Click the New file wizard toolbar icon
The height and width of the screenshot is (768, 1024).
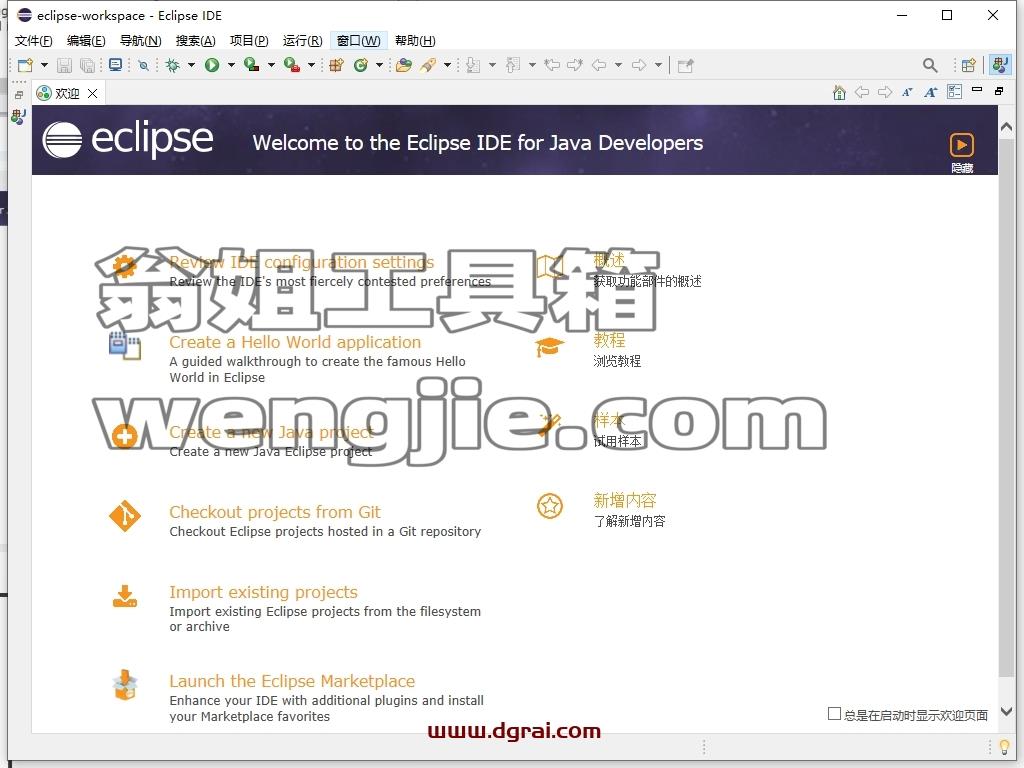[25, 65]
